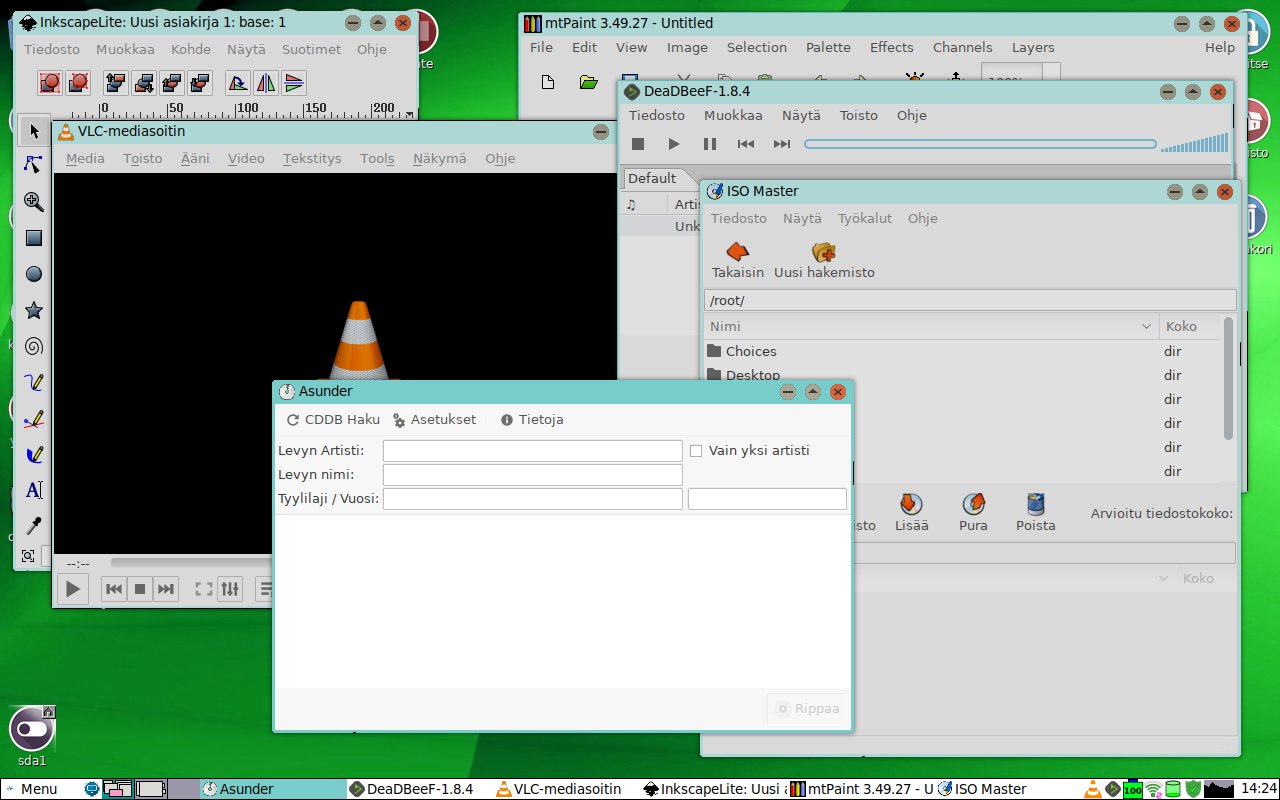1280x800 pixels.
Task: Open the Toisto menu in DeaDBeeF
Action: (858, 115)
